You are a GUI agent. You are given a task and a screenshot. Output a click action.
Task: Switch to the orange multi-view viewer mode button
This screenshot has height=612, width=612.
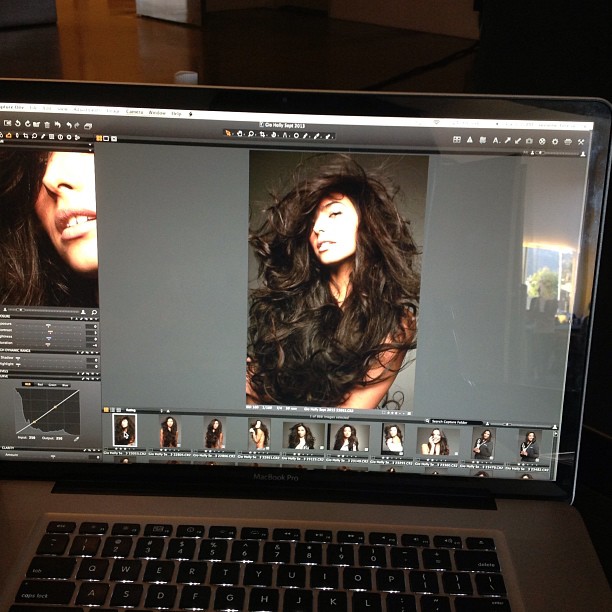pyautogui.click(x=99, y=138)
